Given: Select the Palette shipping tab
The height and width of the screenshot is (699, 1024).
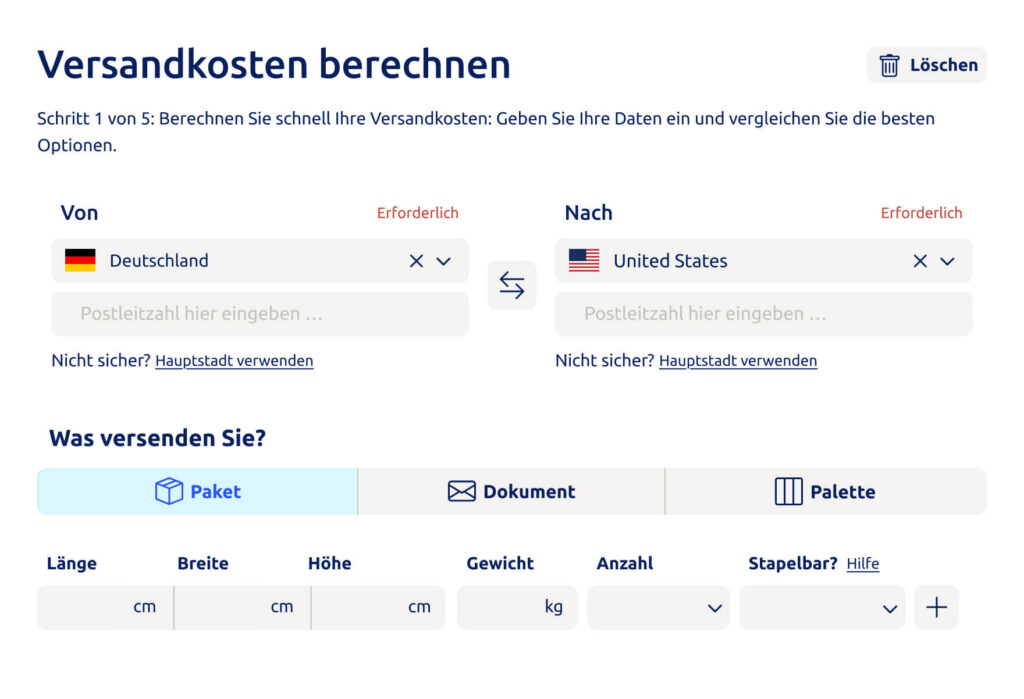Looking at the screenshot, I should point(826,491).
